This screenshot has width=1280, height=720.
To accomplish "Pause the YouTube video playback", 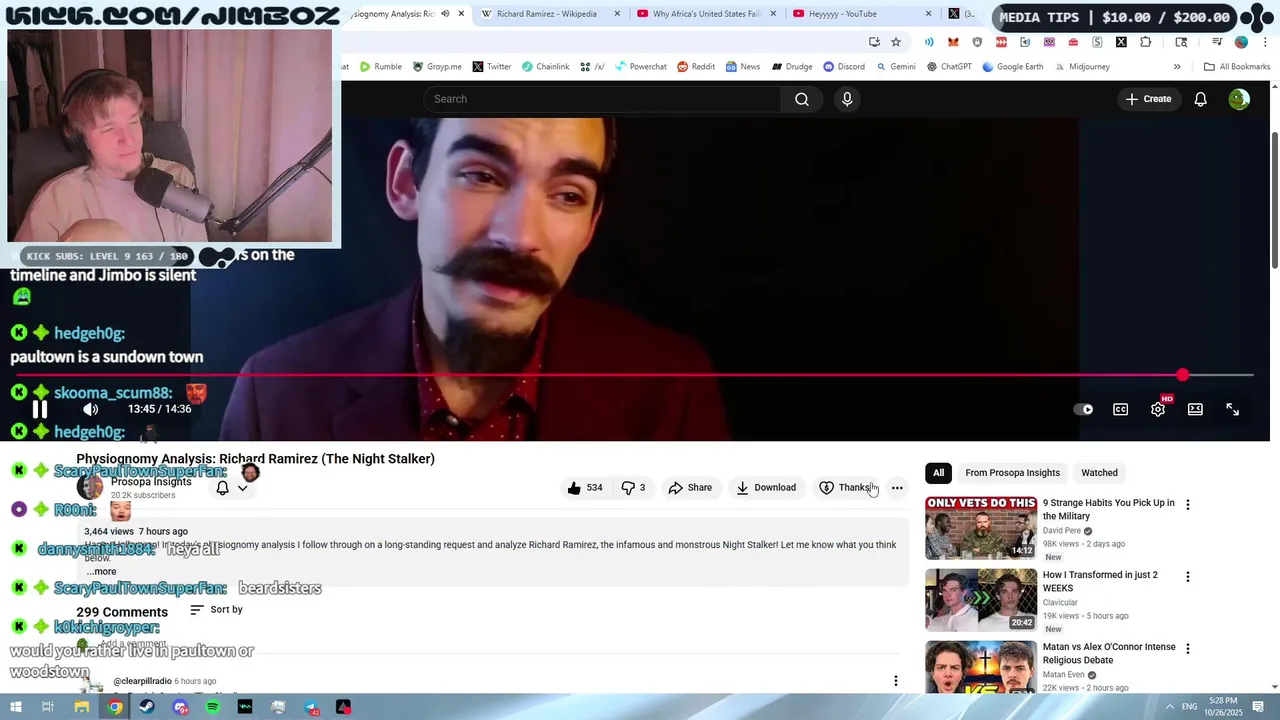I will coord(40,409).
